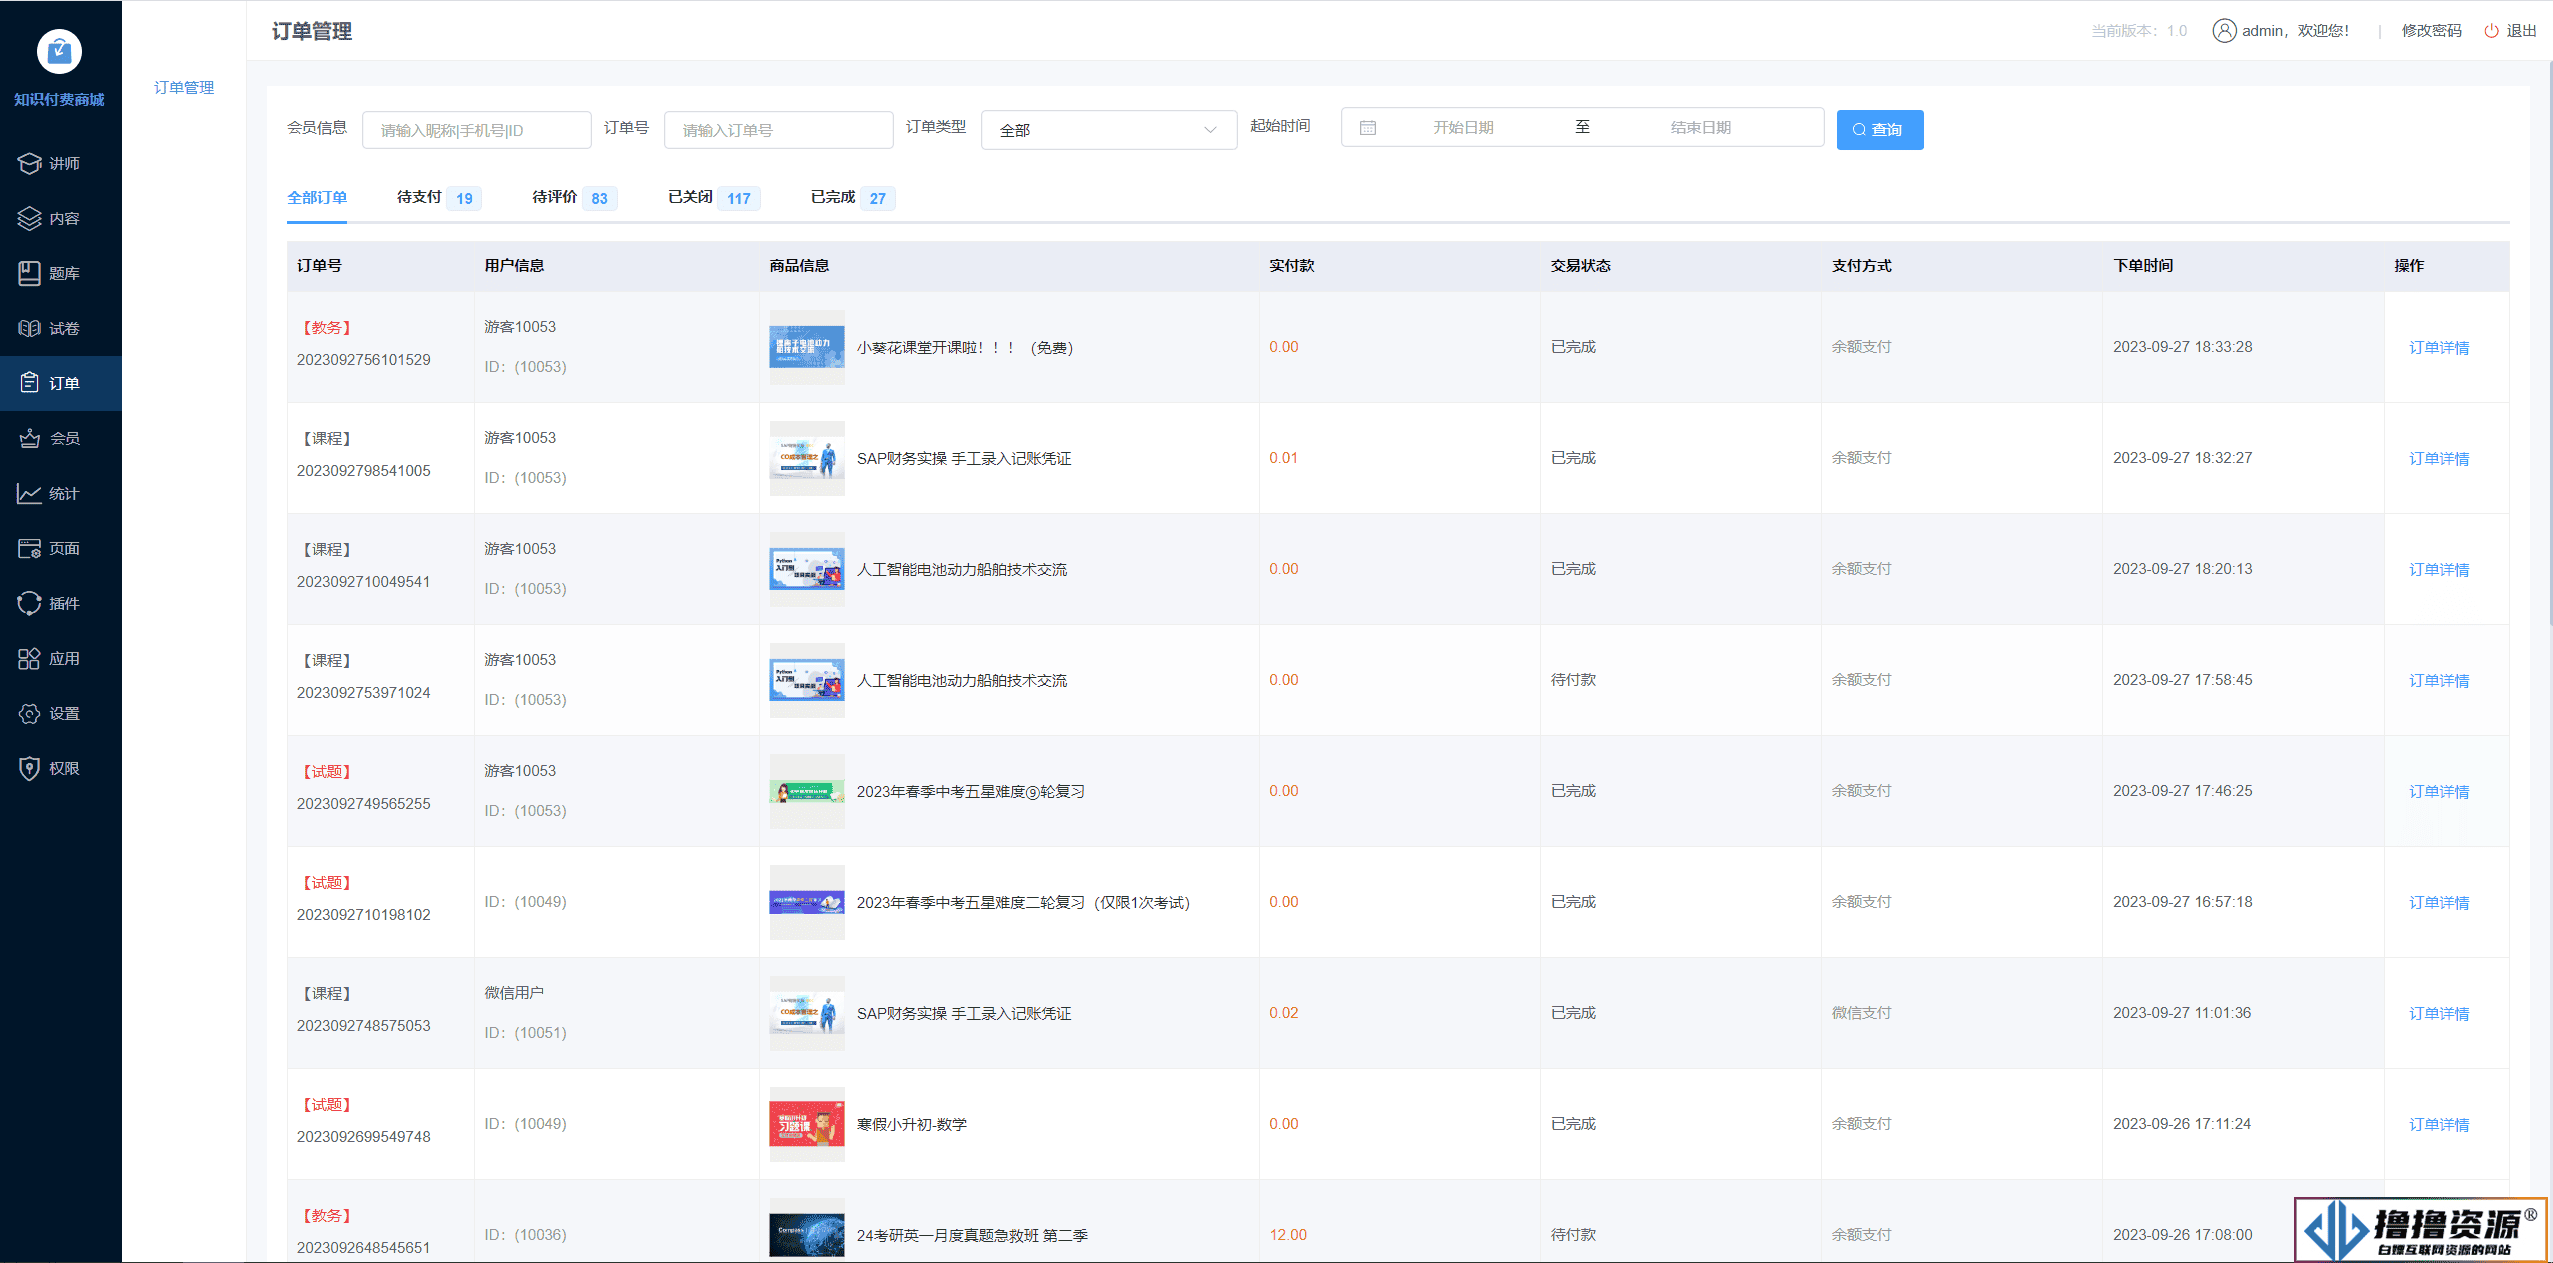Focus the 会员信息 input field
2553x1263 pixels.
pos(476,130)
